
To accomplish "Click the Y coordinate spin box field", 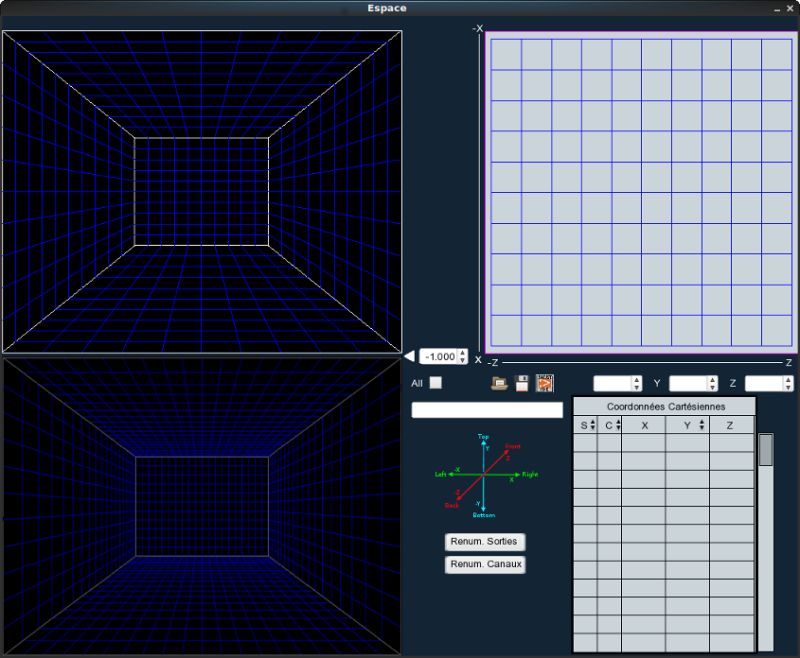I will click(x=688, y=383).
